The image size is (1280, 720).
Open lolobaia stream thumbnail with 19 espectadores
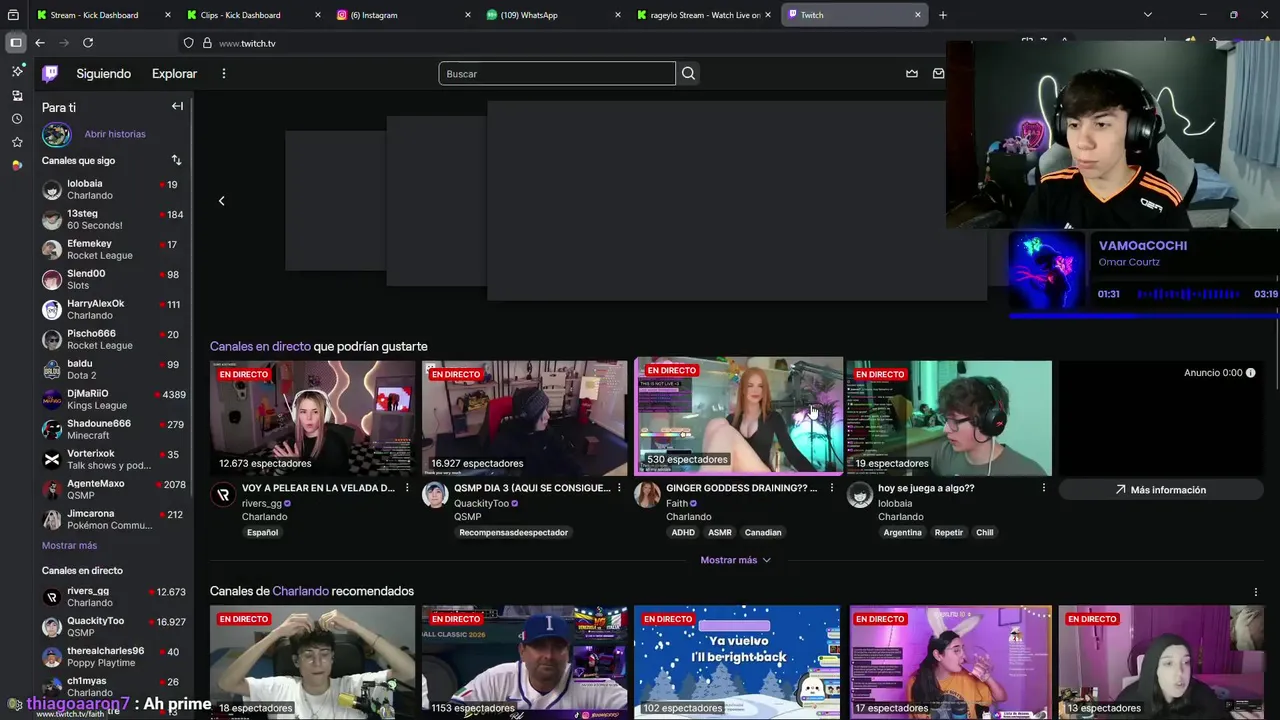click(x=949, y=418)
